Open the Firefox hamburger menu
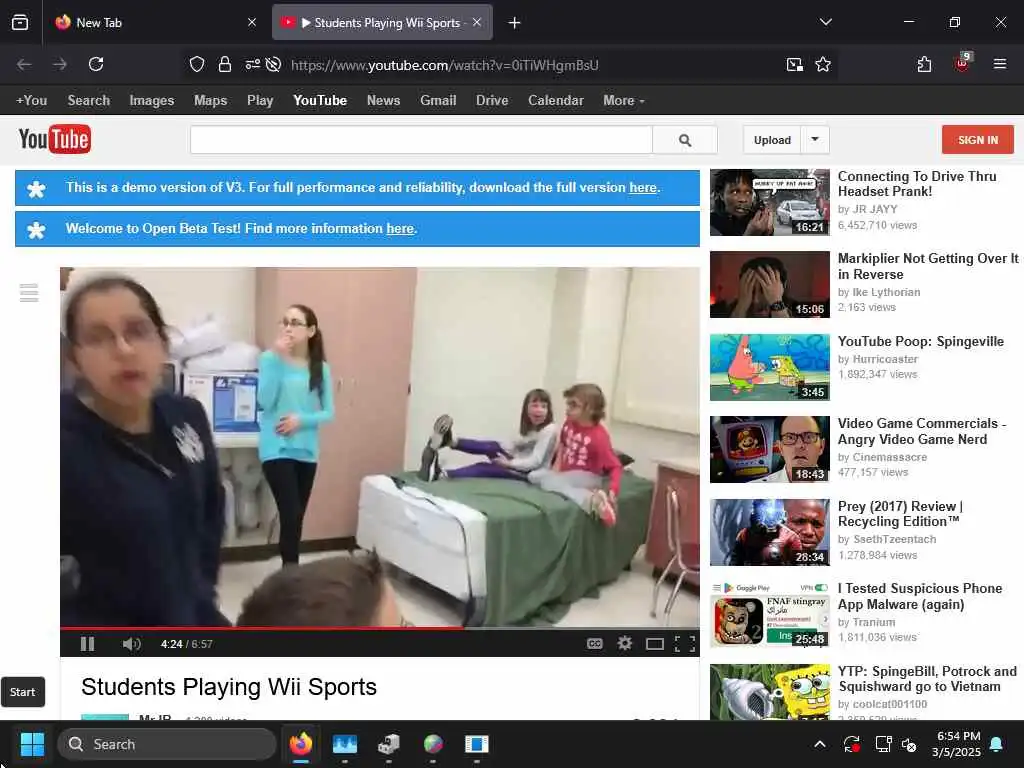1024x768 pixels. click(x=1000, y=64)
